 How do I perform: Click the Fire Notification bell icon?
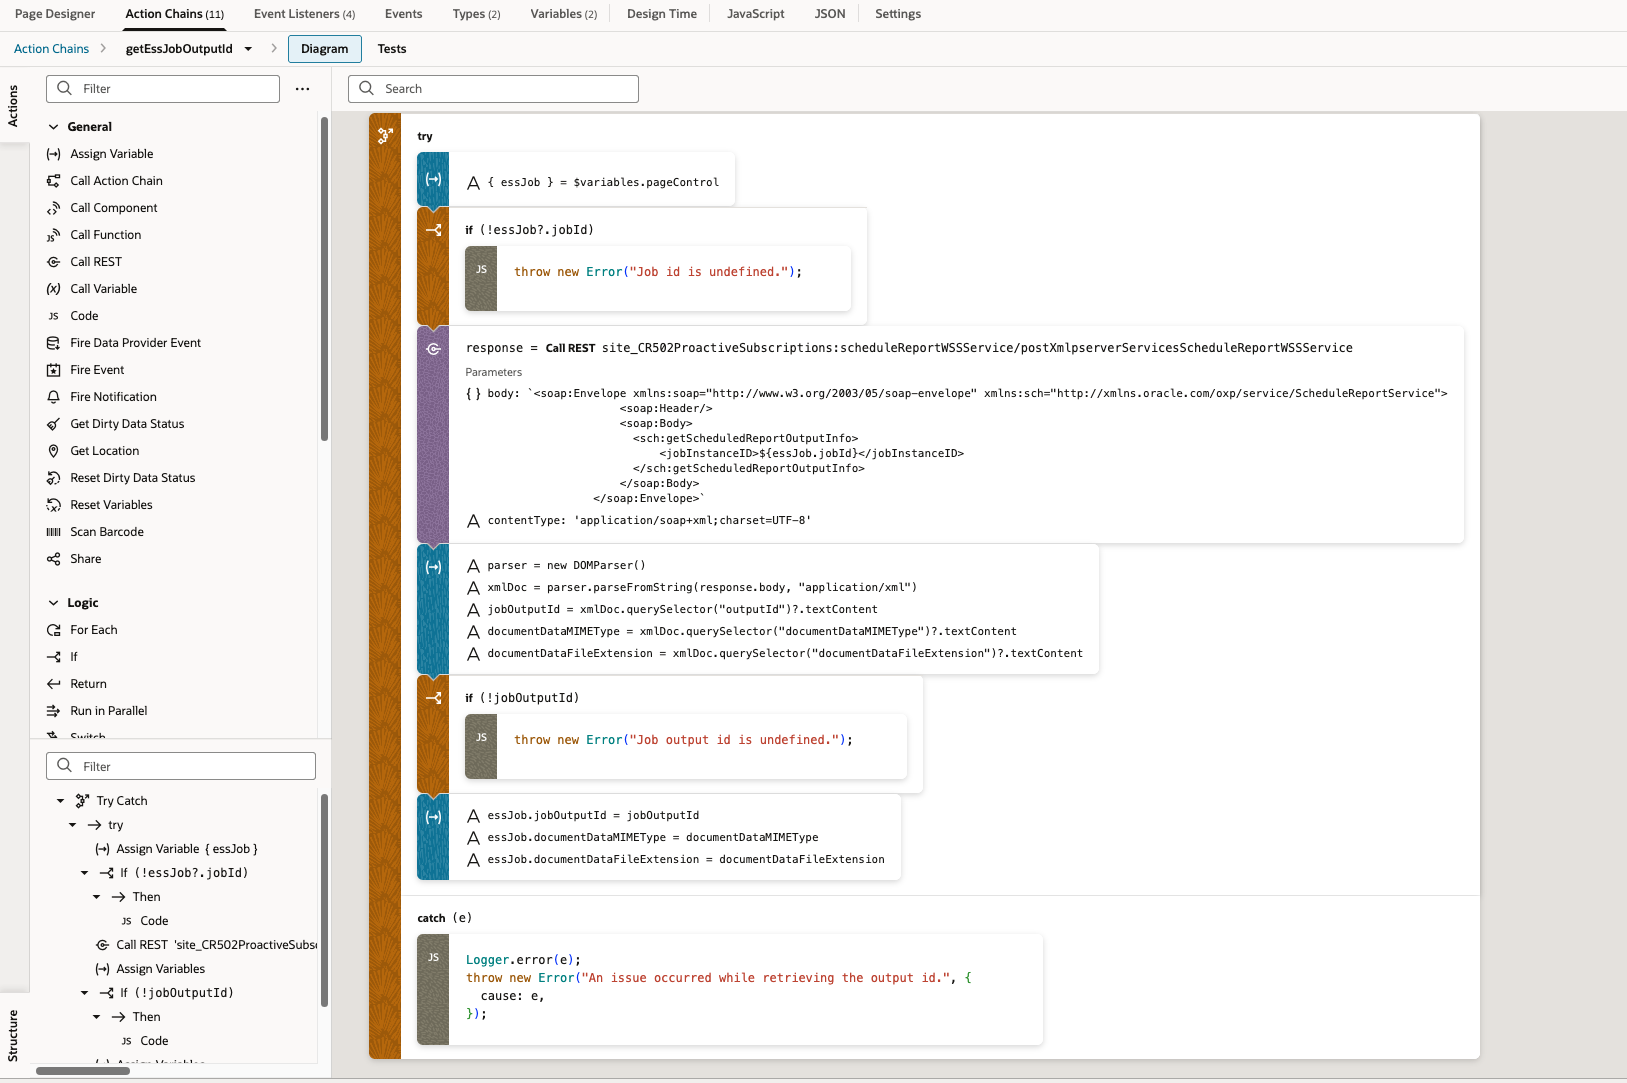point(54,397)
